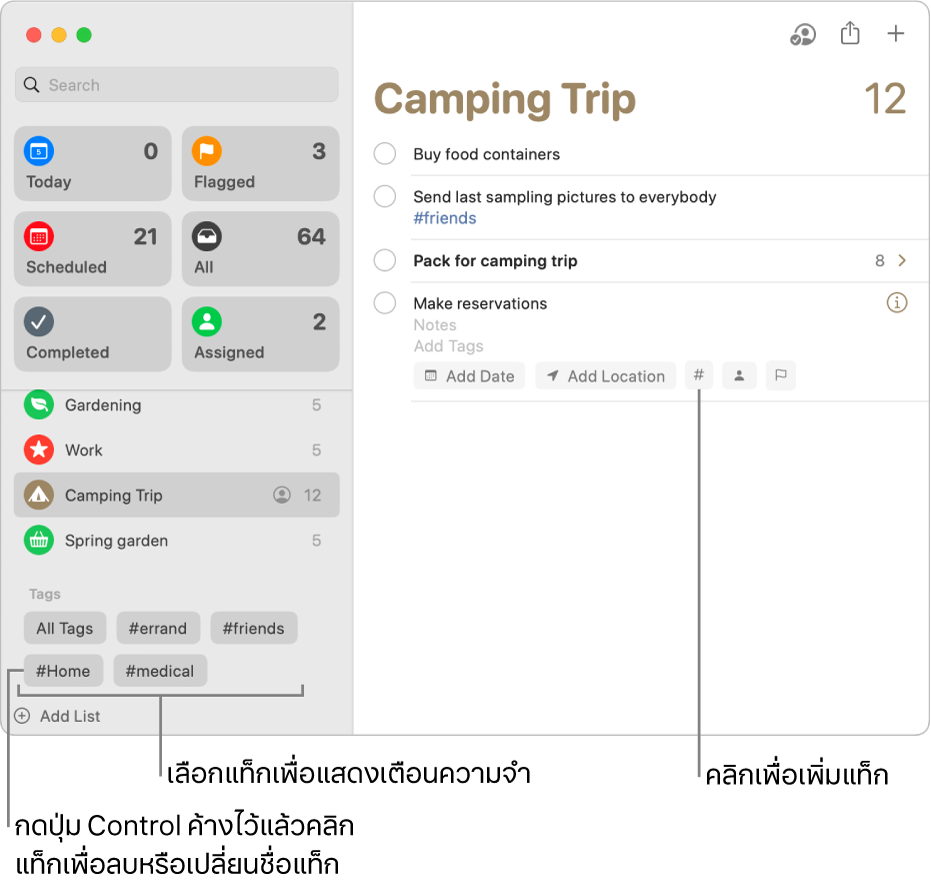Screen dimensions: 931x894
Task: Open the Scheduled smart list
Action: pyautogui.click(x=92, y=250)
